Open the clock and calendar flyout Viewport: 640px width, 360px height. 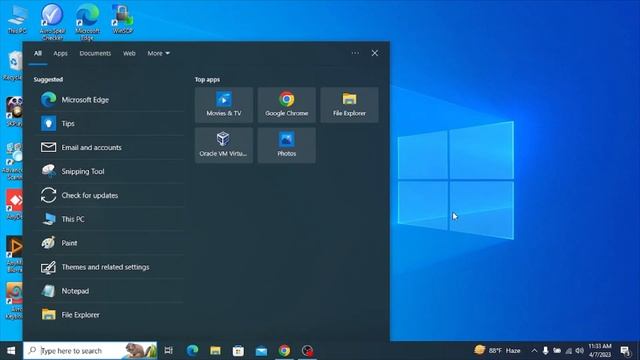point(600,351)
